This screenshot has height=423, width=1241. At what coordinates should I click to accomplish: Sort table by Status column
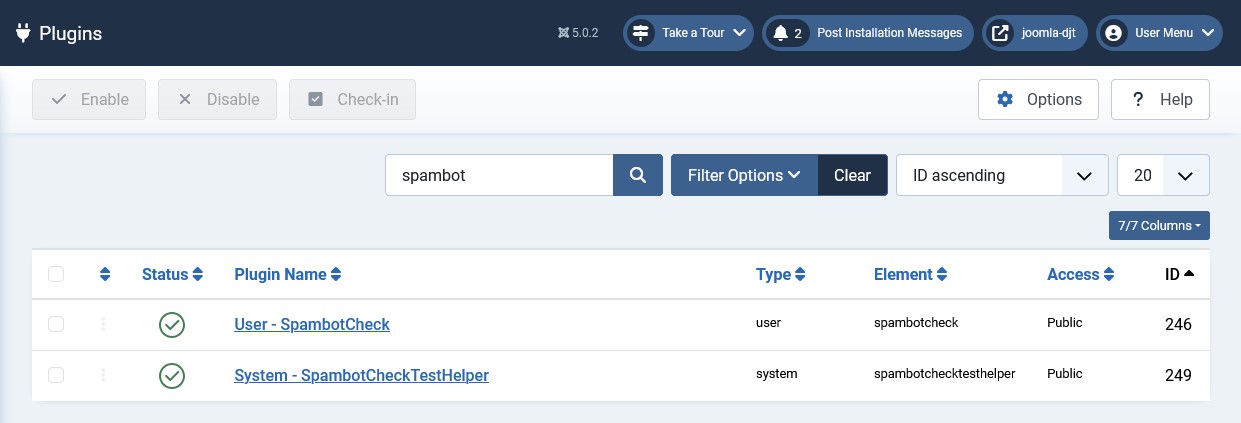point(172,274)
